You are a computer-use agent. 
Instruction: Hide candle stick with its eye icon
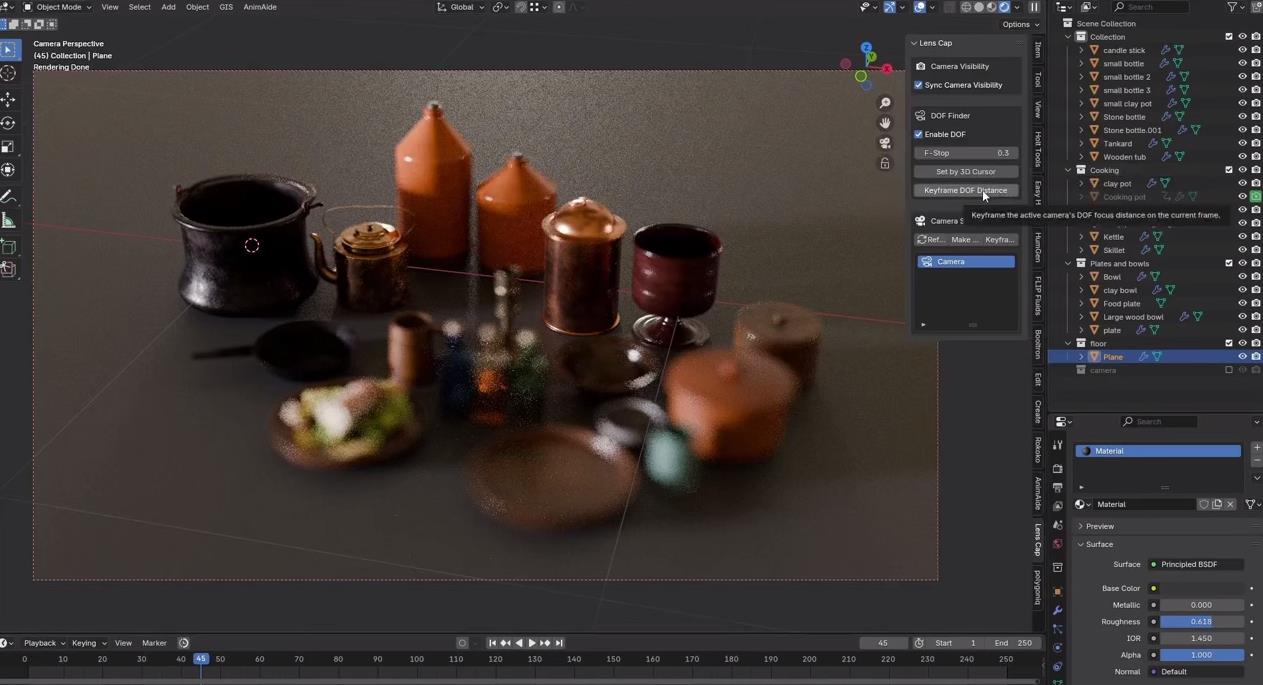[x=1242, y=50]
